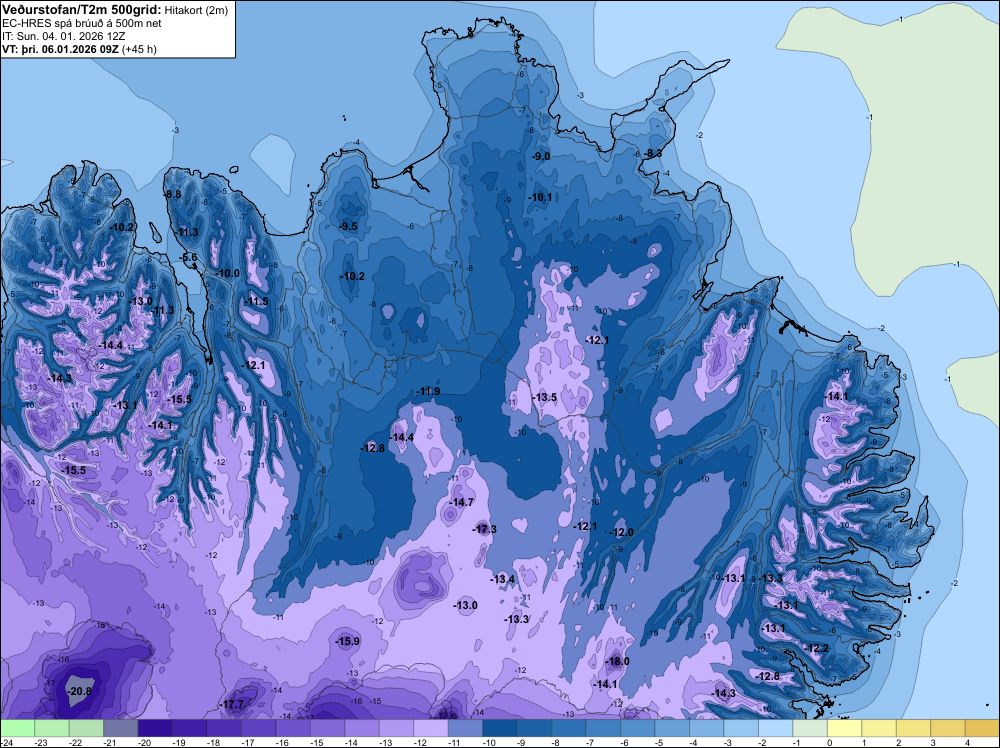Click the initial time 'IT: Sun. 04. 01. 2026 12Z'

coord(63,36)
